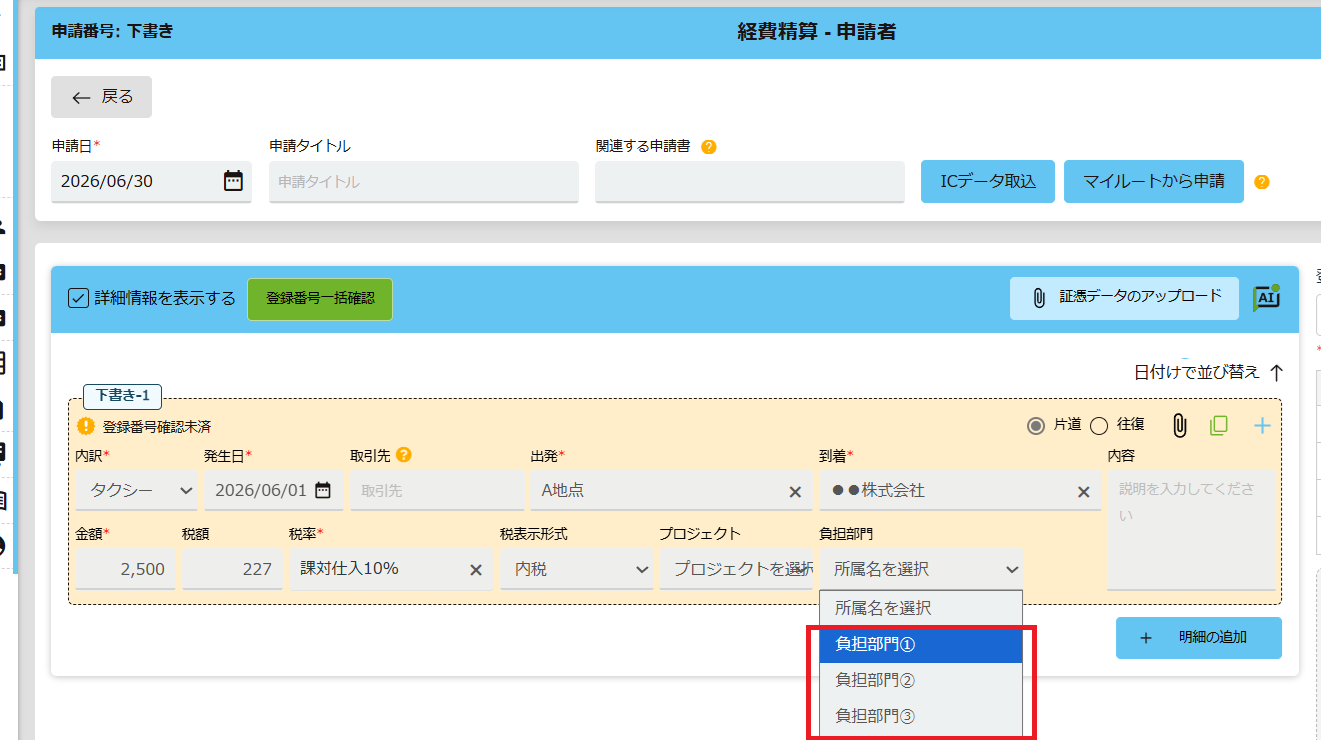The height and width of the screenshot is (740, 1321).
Task: Click help icon next to 取引先 label
Action: coord(404,455)
